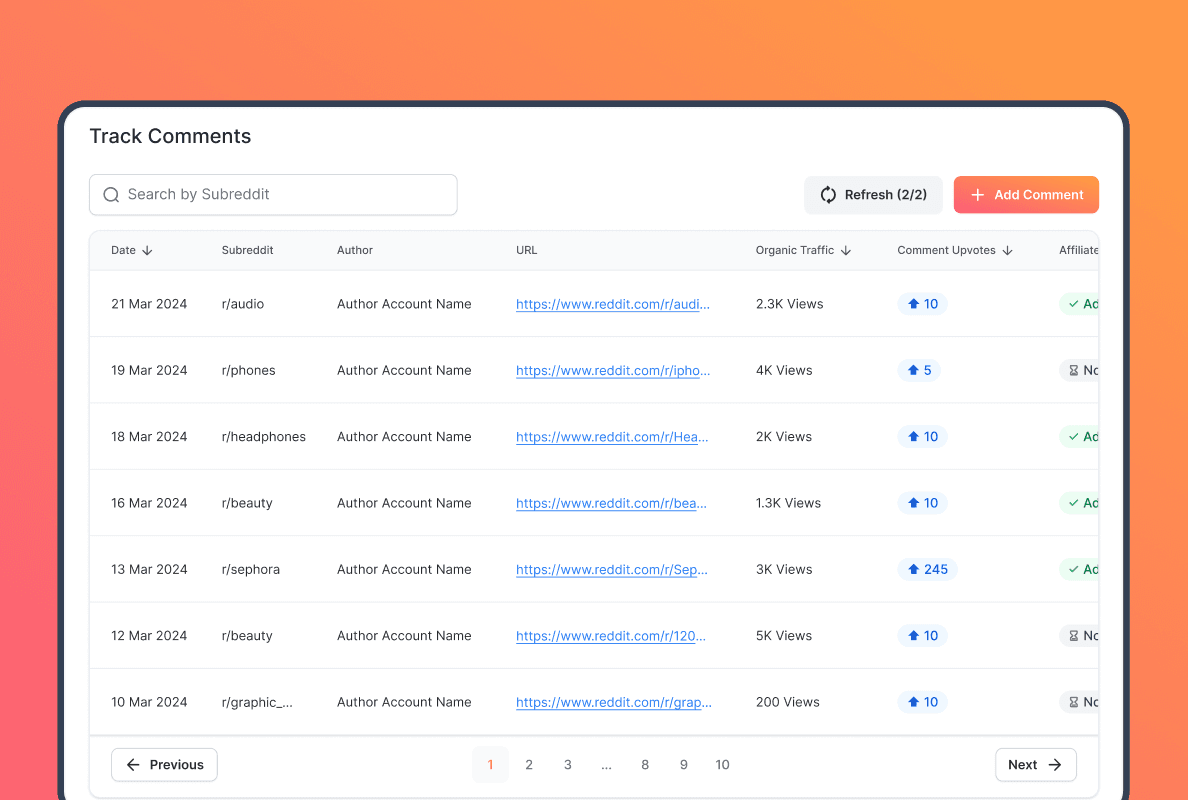Image resolution: width=1188 pixels, height=800 pixels.
Task: Click upvote badge in r/graphic_ row
Action: click(x=922, y=702)
